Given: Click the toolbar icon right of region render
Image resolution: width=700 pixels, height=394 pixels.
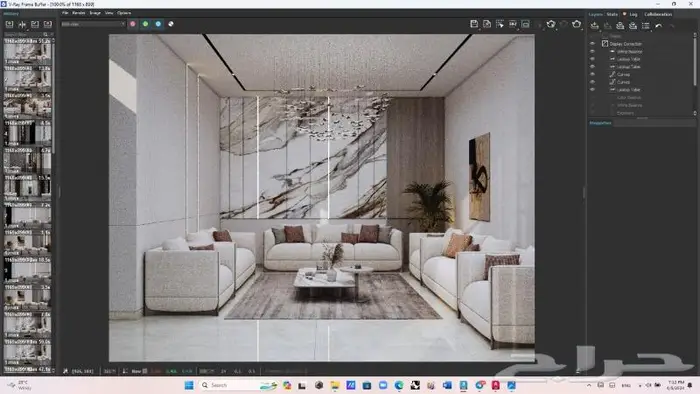Looking at the screenshot, I should [513, 24].
